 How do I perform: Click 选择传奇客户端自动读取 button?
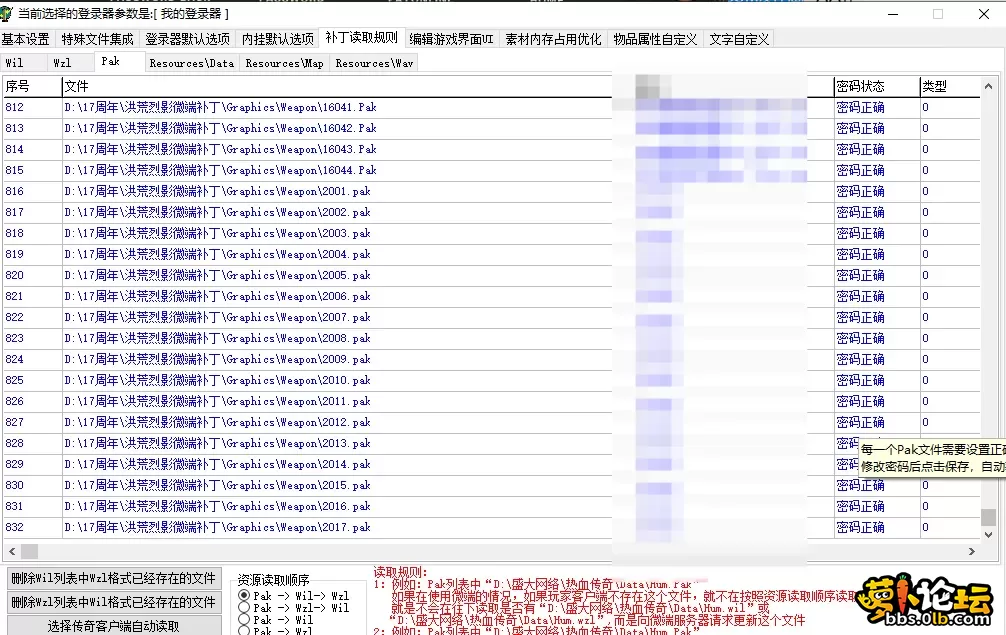pos(114,625)
